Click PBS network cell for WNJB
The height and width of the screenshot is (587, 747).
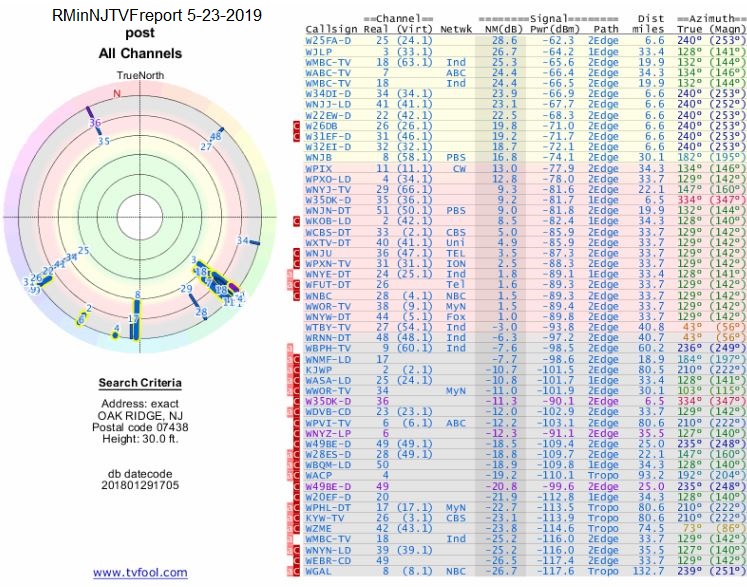(x=455, y=157)
